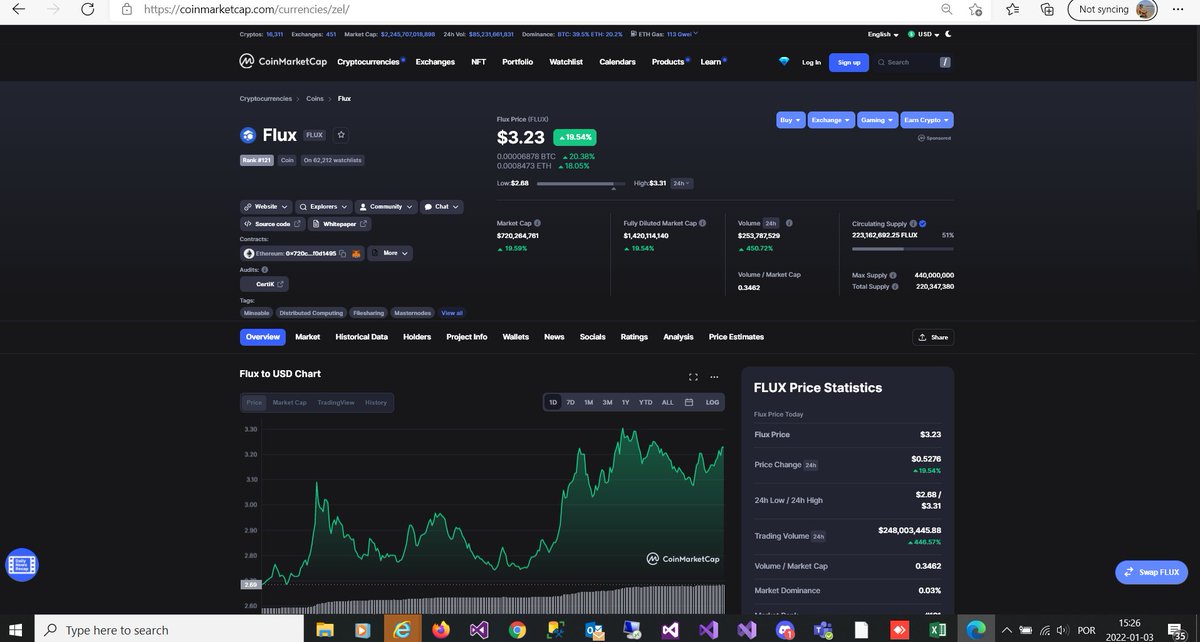The width and height of the screenshot is (1200, 642).
Task: Expand the Explorers dropdown
Action: click(323, 207)
